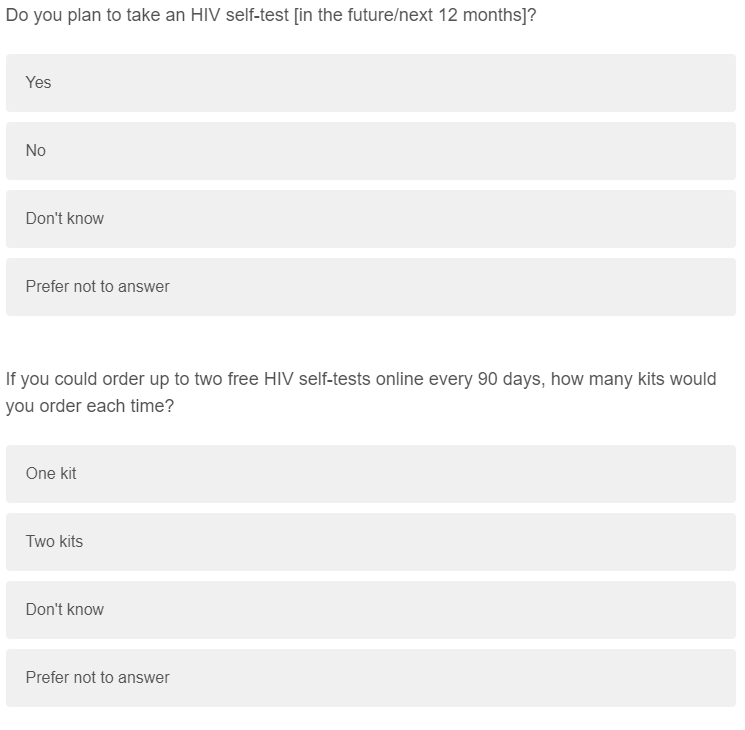The width and height of the screenshot is (745, 730).
Task: Select "Yes" for planning an HIV self-test
Action: (370, 83)
